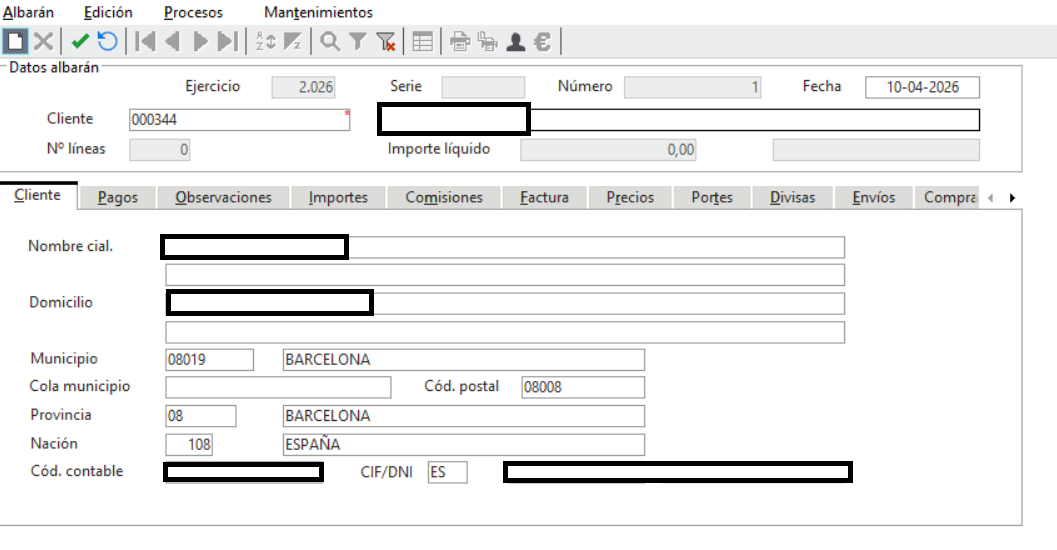Open the Albarán menu
This screenshot has height=550, width=1057.
tap(29, 12)
